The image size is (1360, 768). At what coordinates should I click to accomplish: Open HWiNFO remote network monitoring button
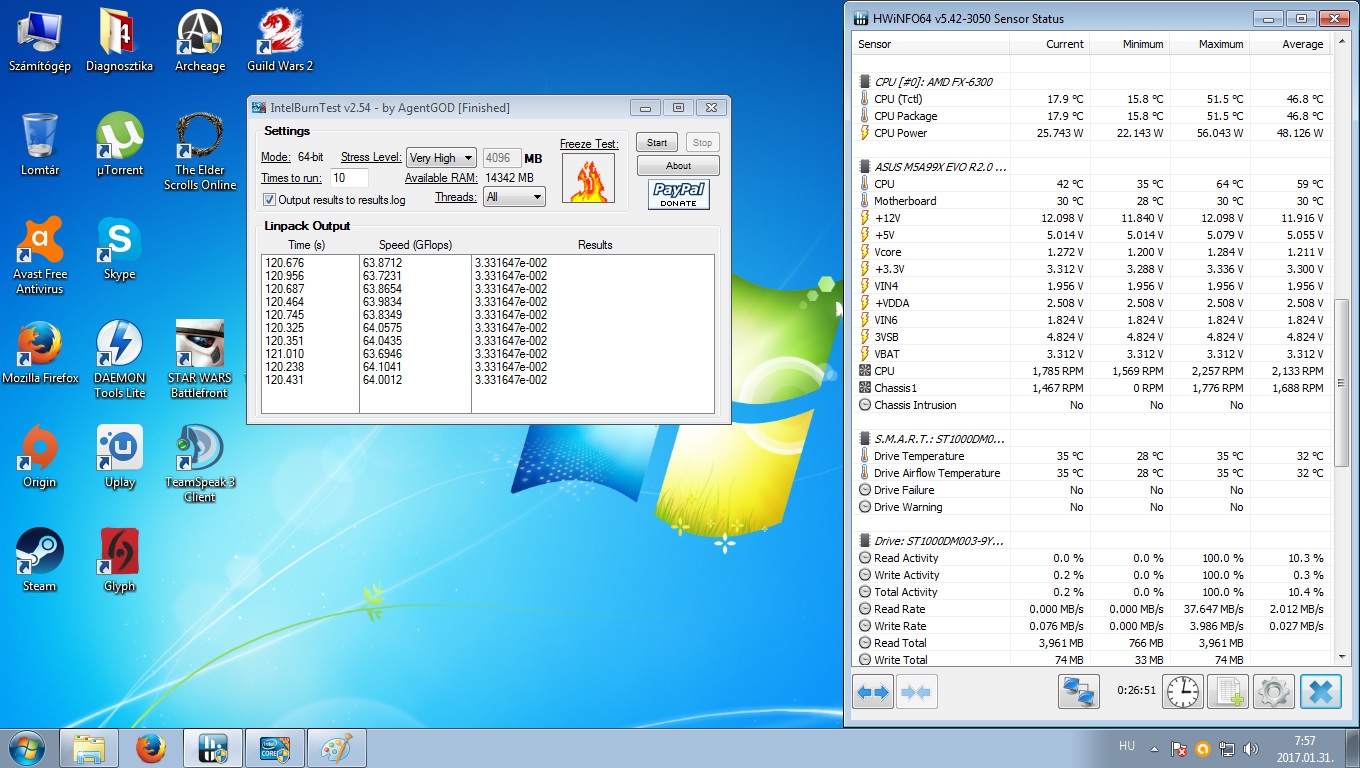tap(1079, 691)
